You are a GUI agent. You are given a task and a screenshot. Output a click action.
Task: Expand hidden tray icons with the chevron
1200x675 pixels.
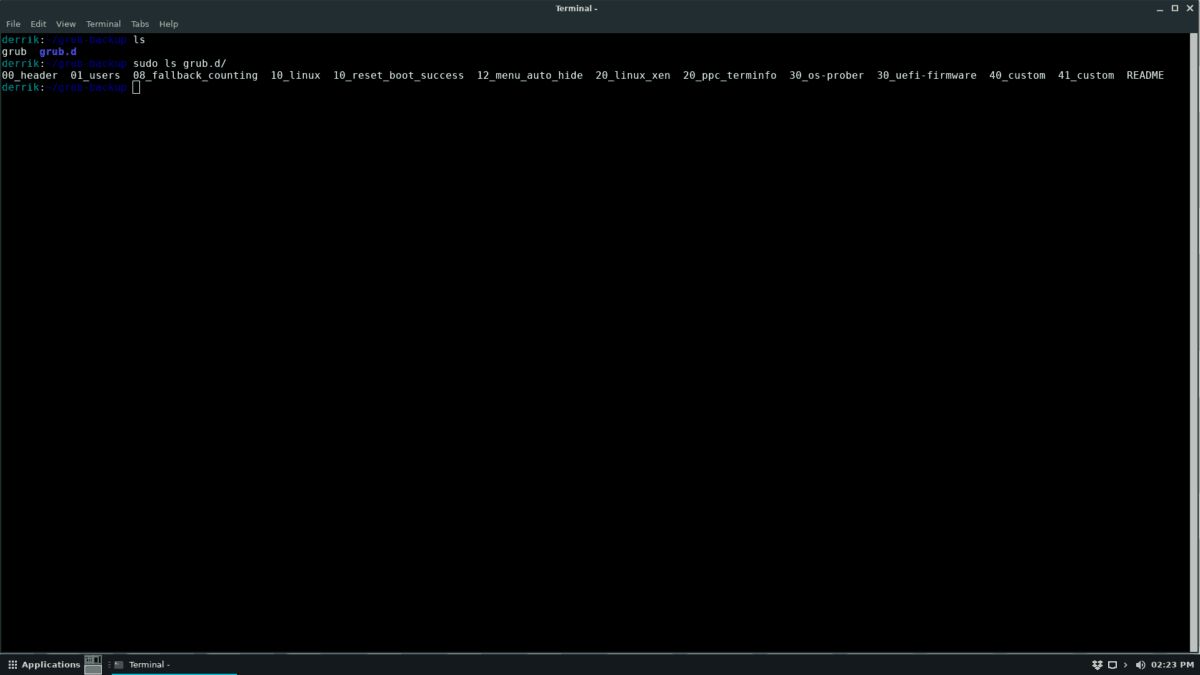[1124, 664]
